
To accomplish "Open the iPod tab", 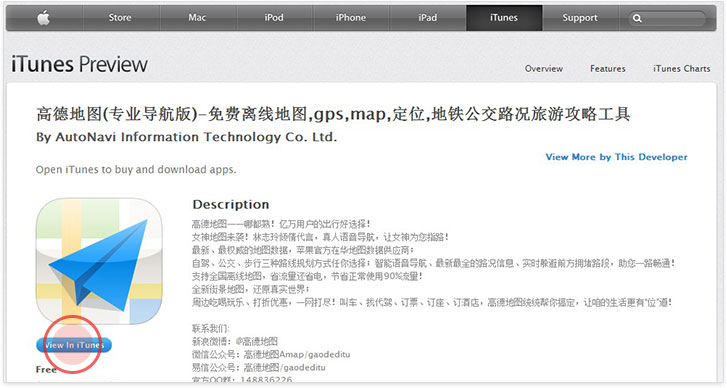I will 274,18.
